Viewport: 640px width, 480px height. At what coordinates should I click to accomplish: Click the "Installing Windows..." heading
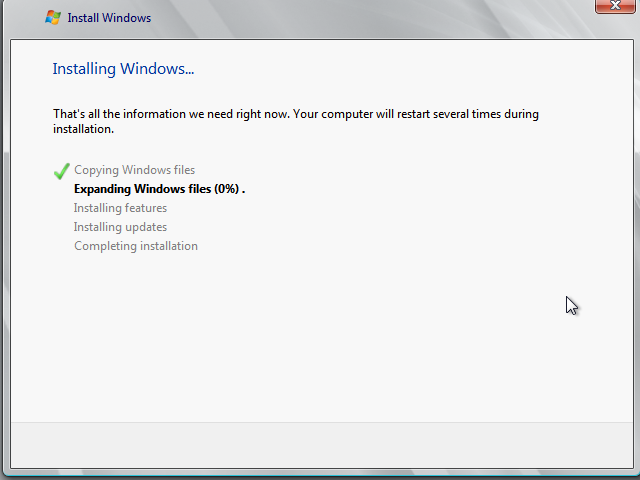123,69
